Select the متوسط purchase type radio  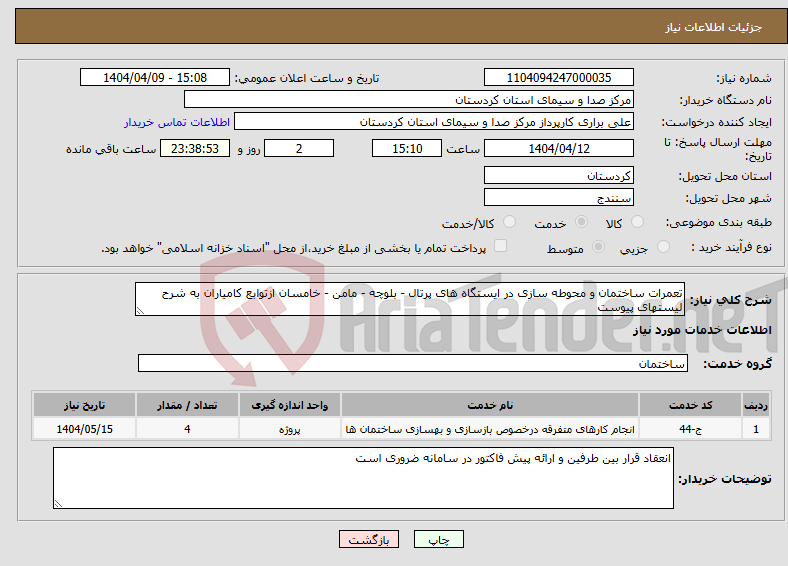click(x=598, y=246)
